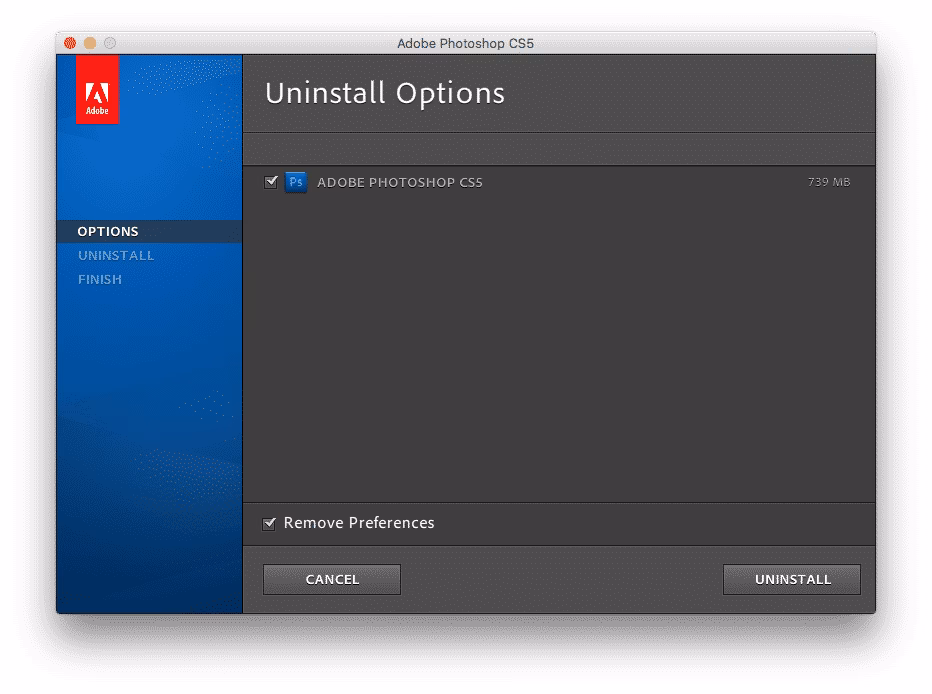Click the ADOBE PHOTOSHOP CS5 product name
Screen dimensions: 932x694
point(399,182)
